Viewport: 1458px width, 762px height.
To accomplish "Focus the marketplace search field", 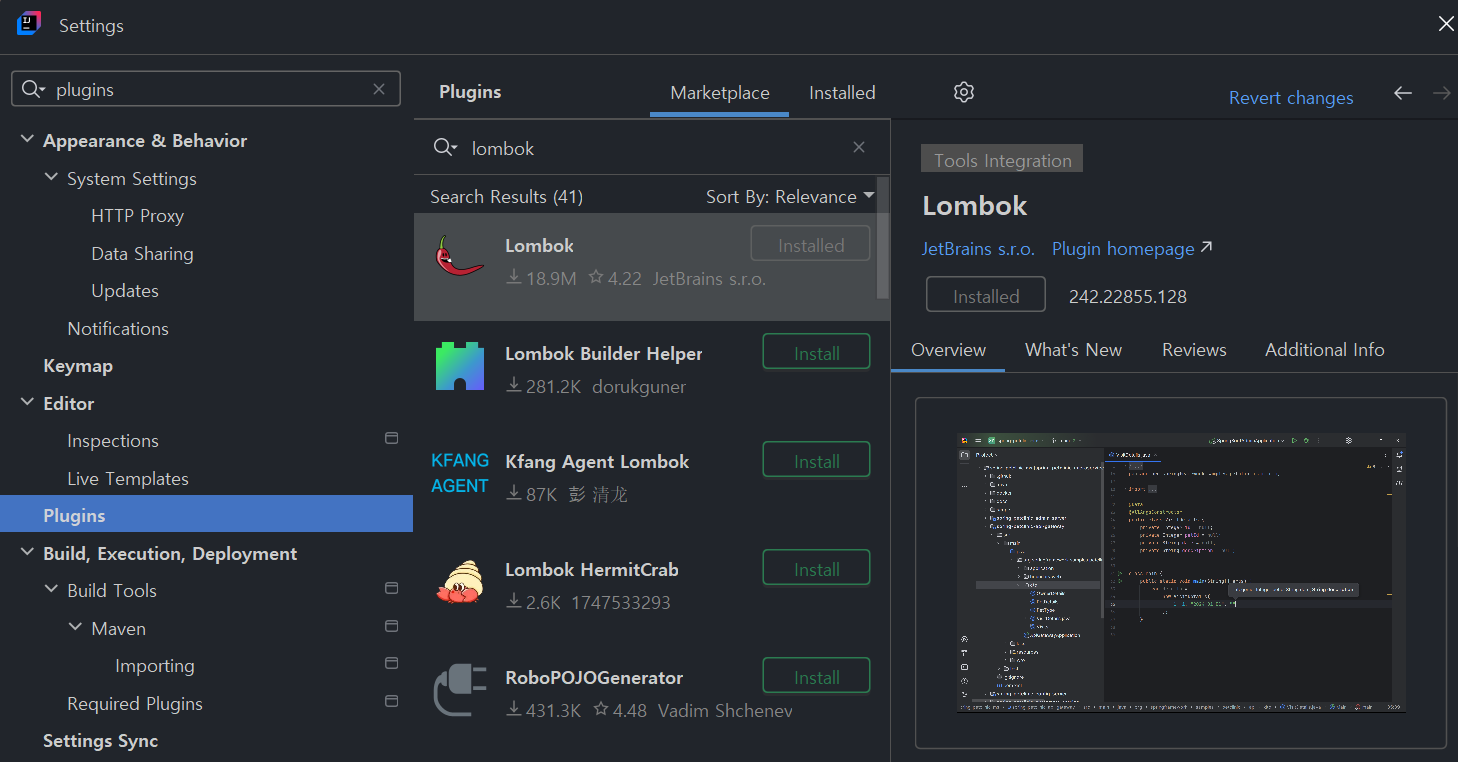I will click(652, 148).
